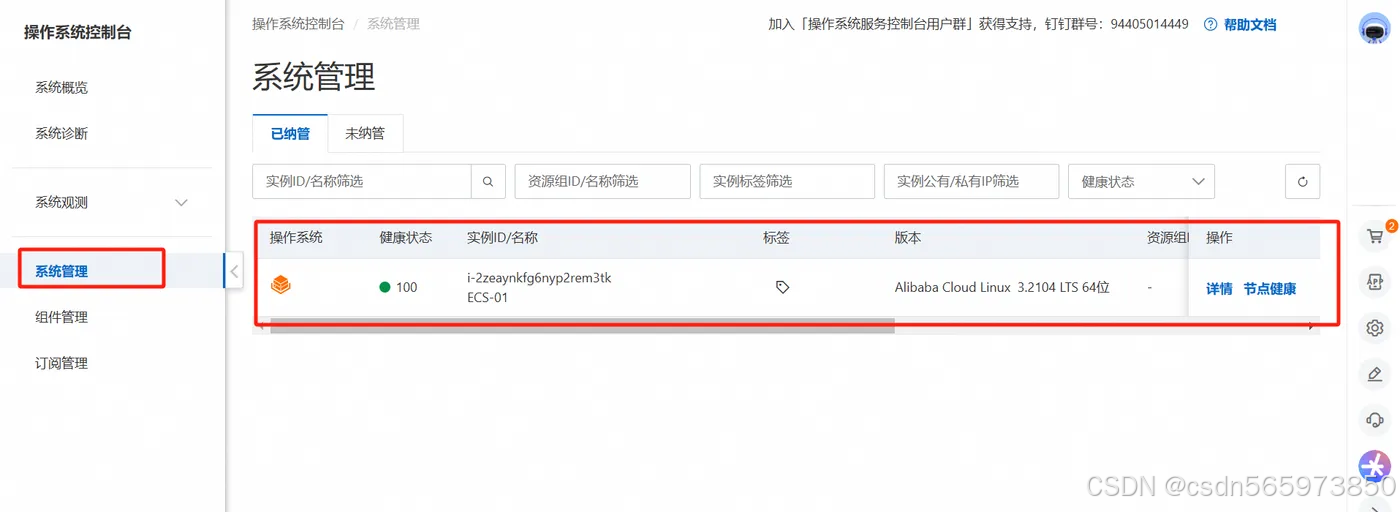
Task: Open the 系统观测 sidebar item
Action: 62,202
